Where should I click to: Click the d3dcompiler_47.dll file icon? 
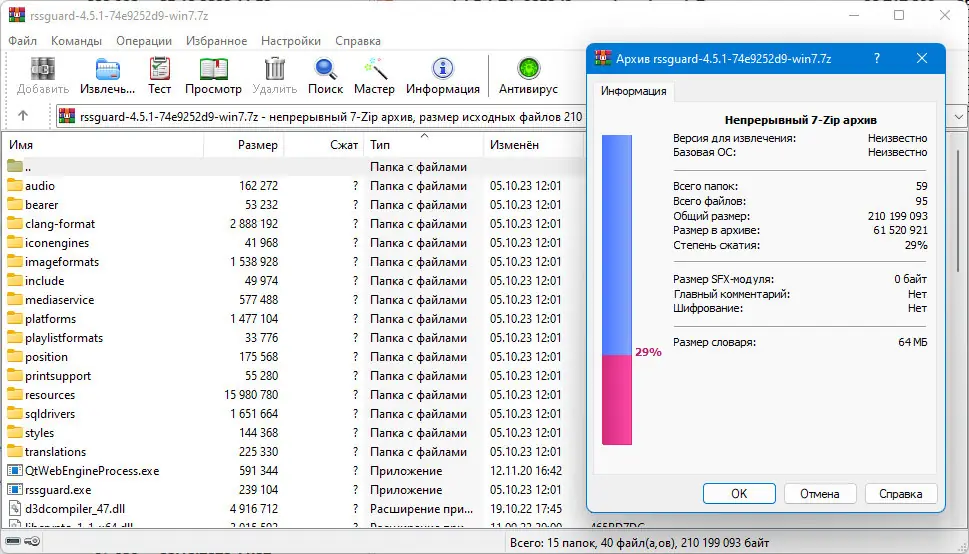point(15,509)
